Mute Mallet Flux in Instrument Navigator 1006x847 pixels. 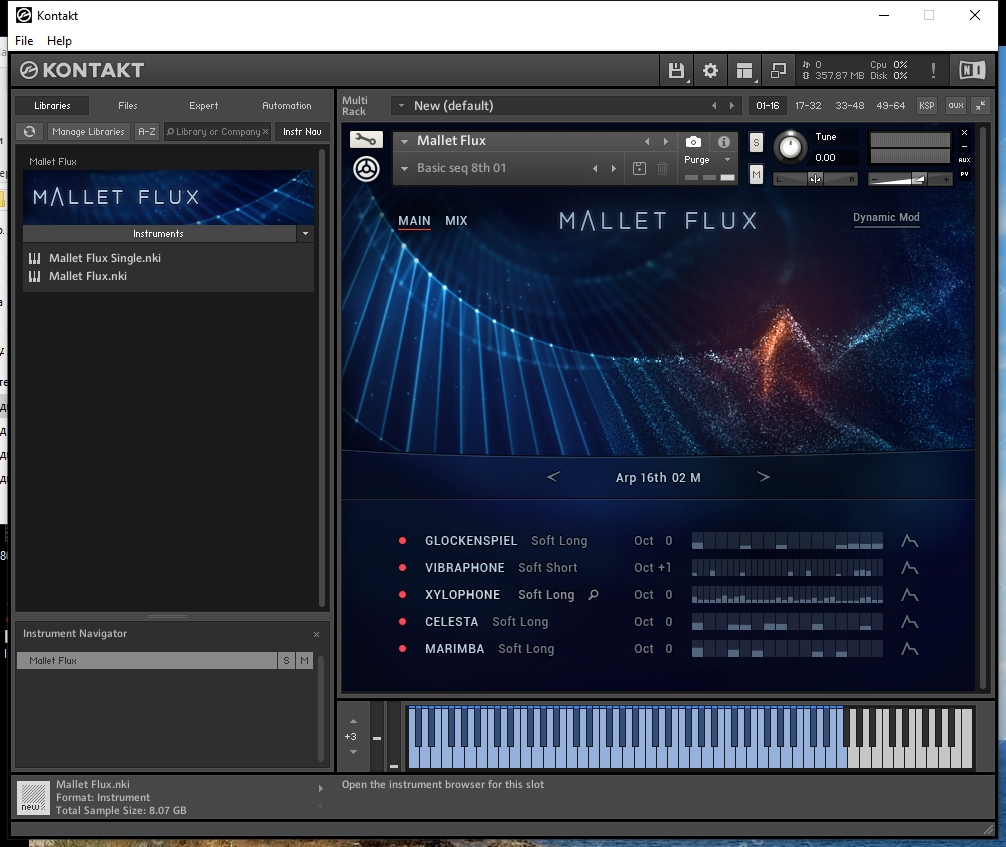pos(304,660)
